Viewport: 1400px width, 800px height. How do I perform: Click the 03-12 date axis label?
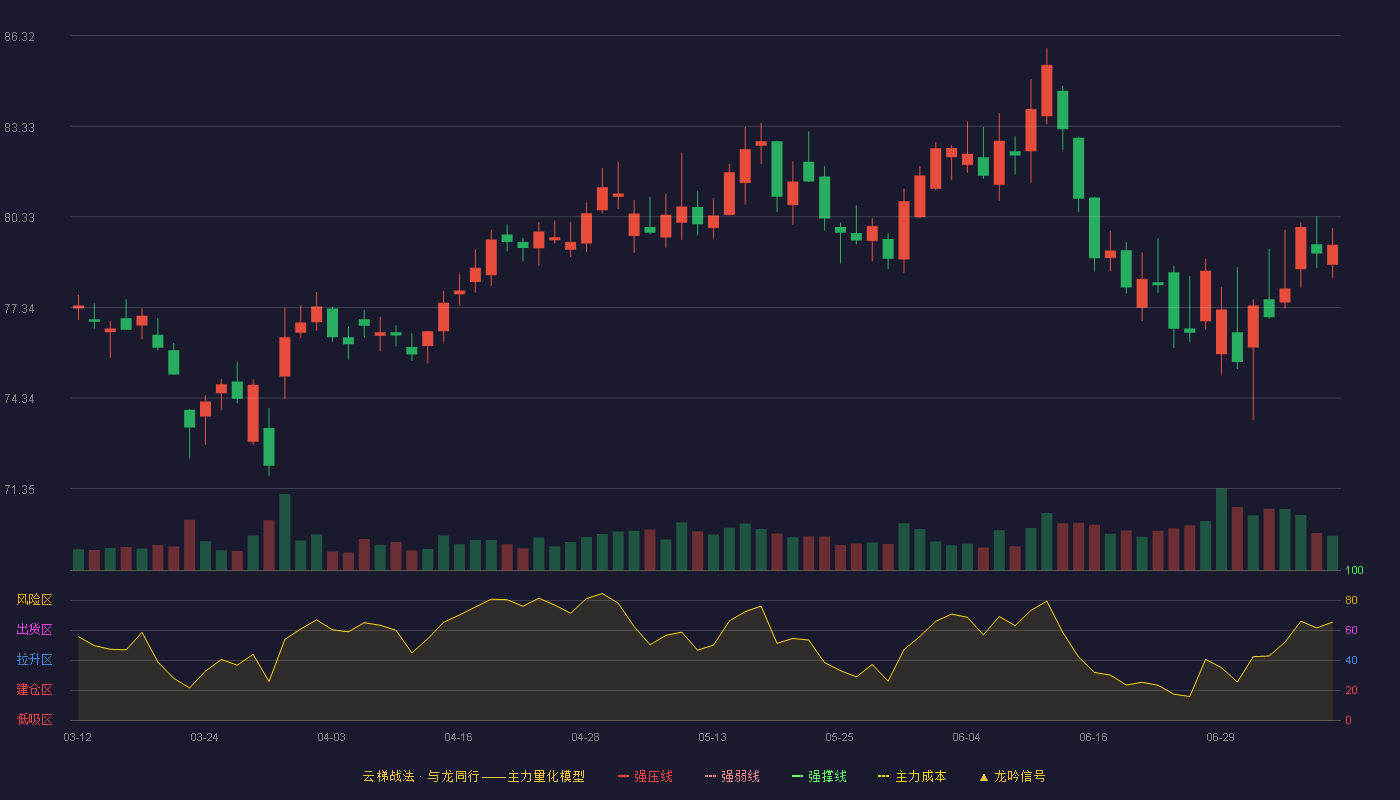pos(77,737)
